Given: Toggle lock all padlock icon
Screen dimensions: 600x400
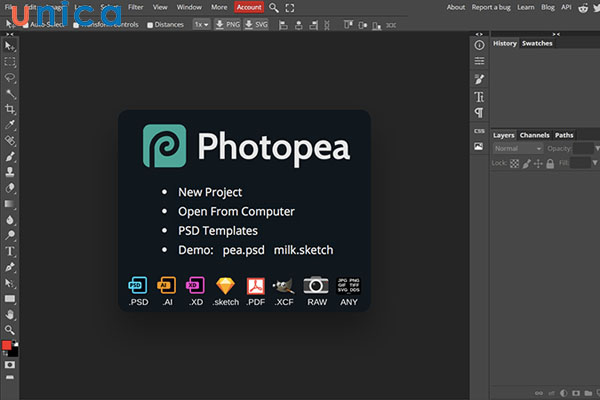Looking at the screenshot, I should [x=550, y=164].
